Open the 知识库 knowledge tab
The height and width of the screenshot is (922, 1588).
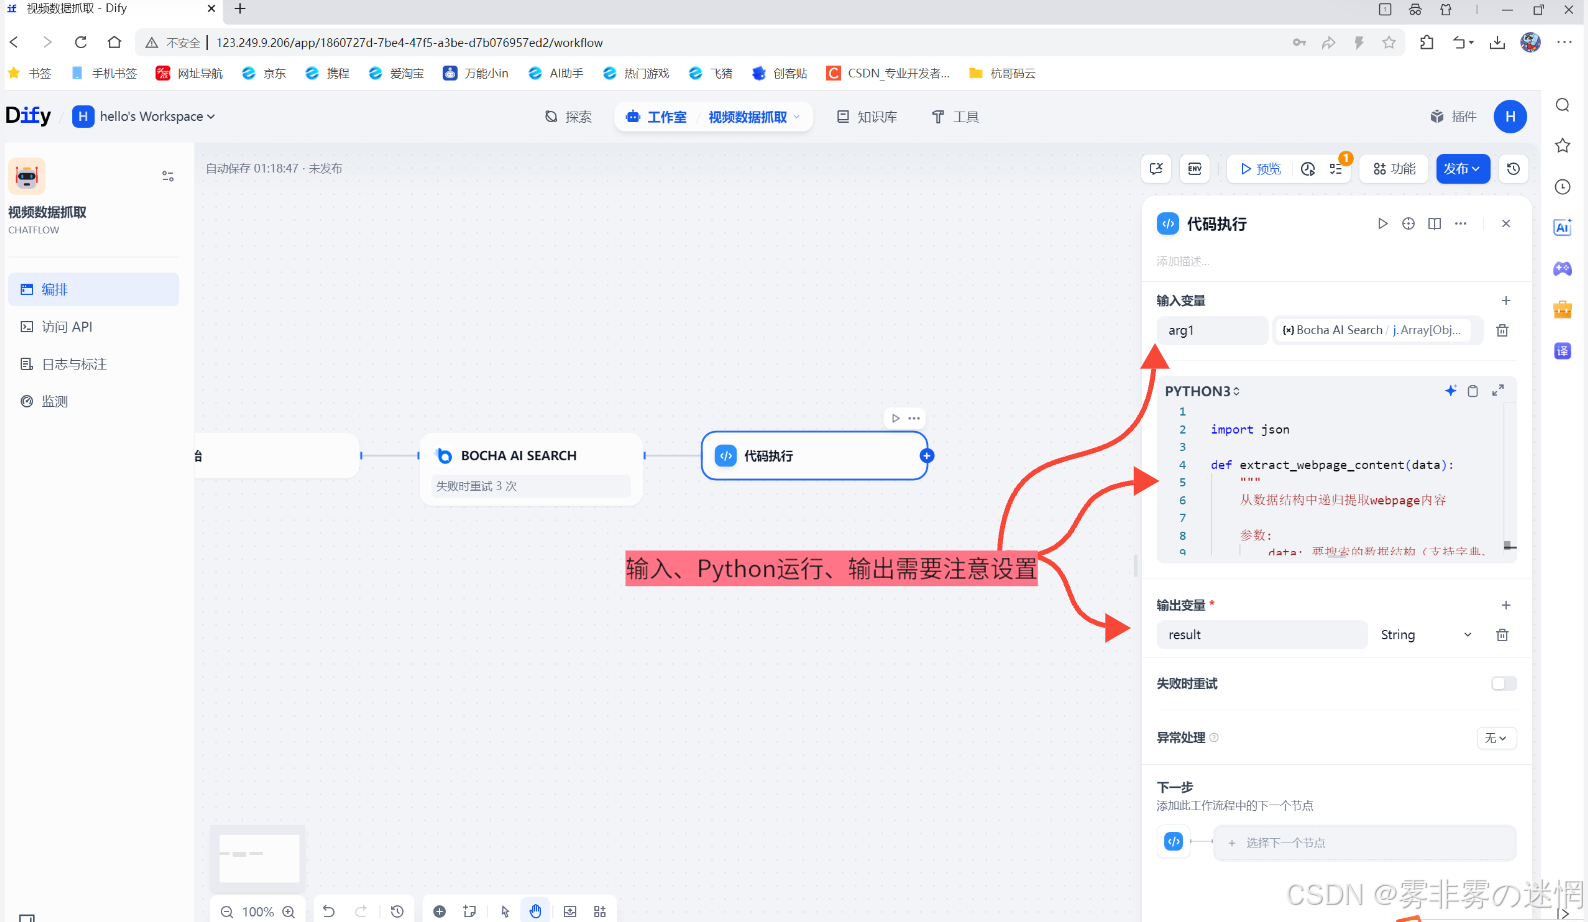coord(867,117)
